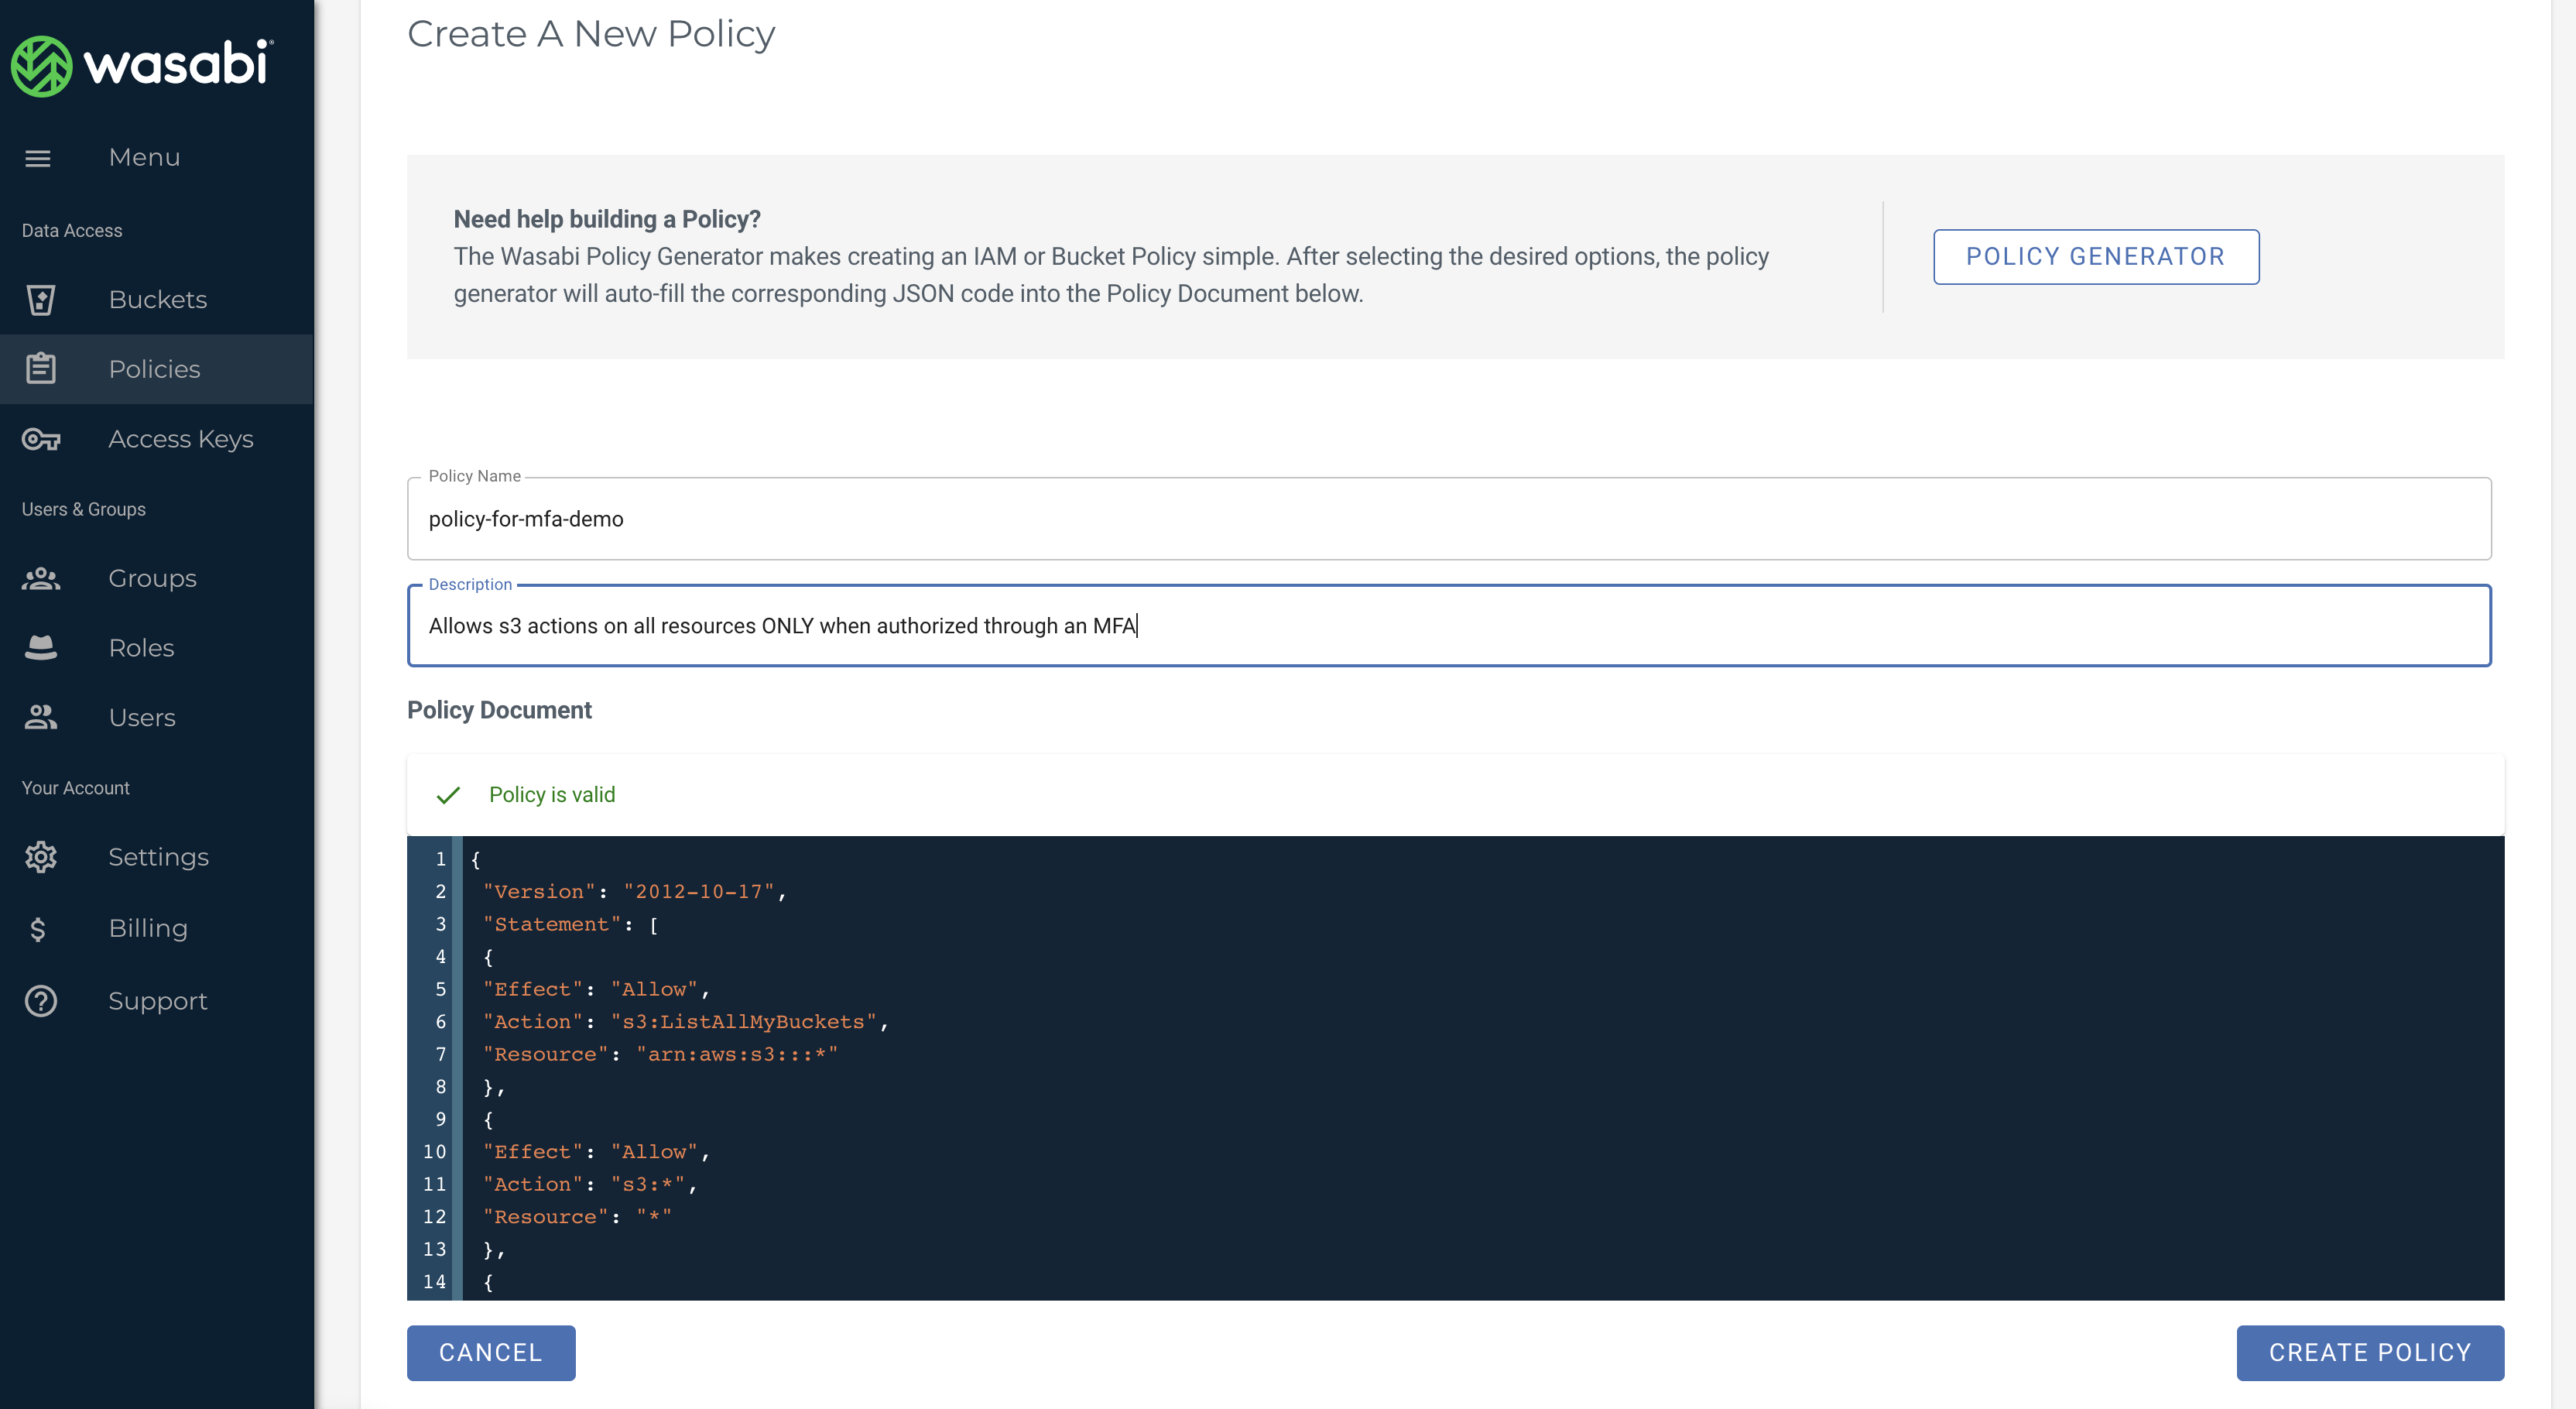Click the Your Account section label

(x=76, y=788)
